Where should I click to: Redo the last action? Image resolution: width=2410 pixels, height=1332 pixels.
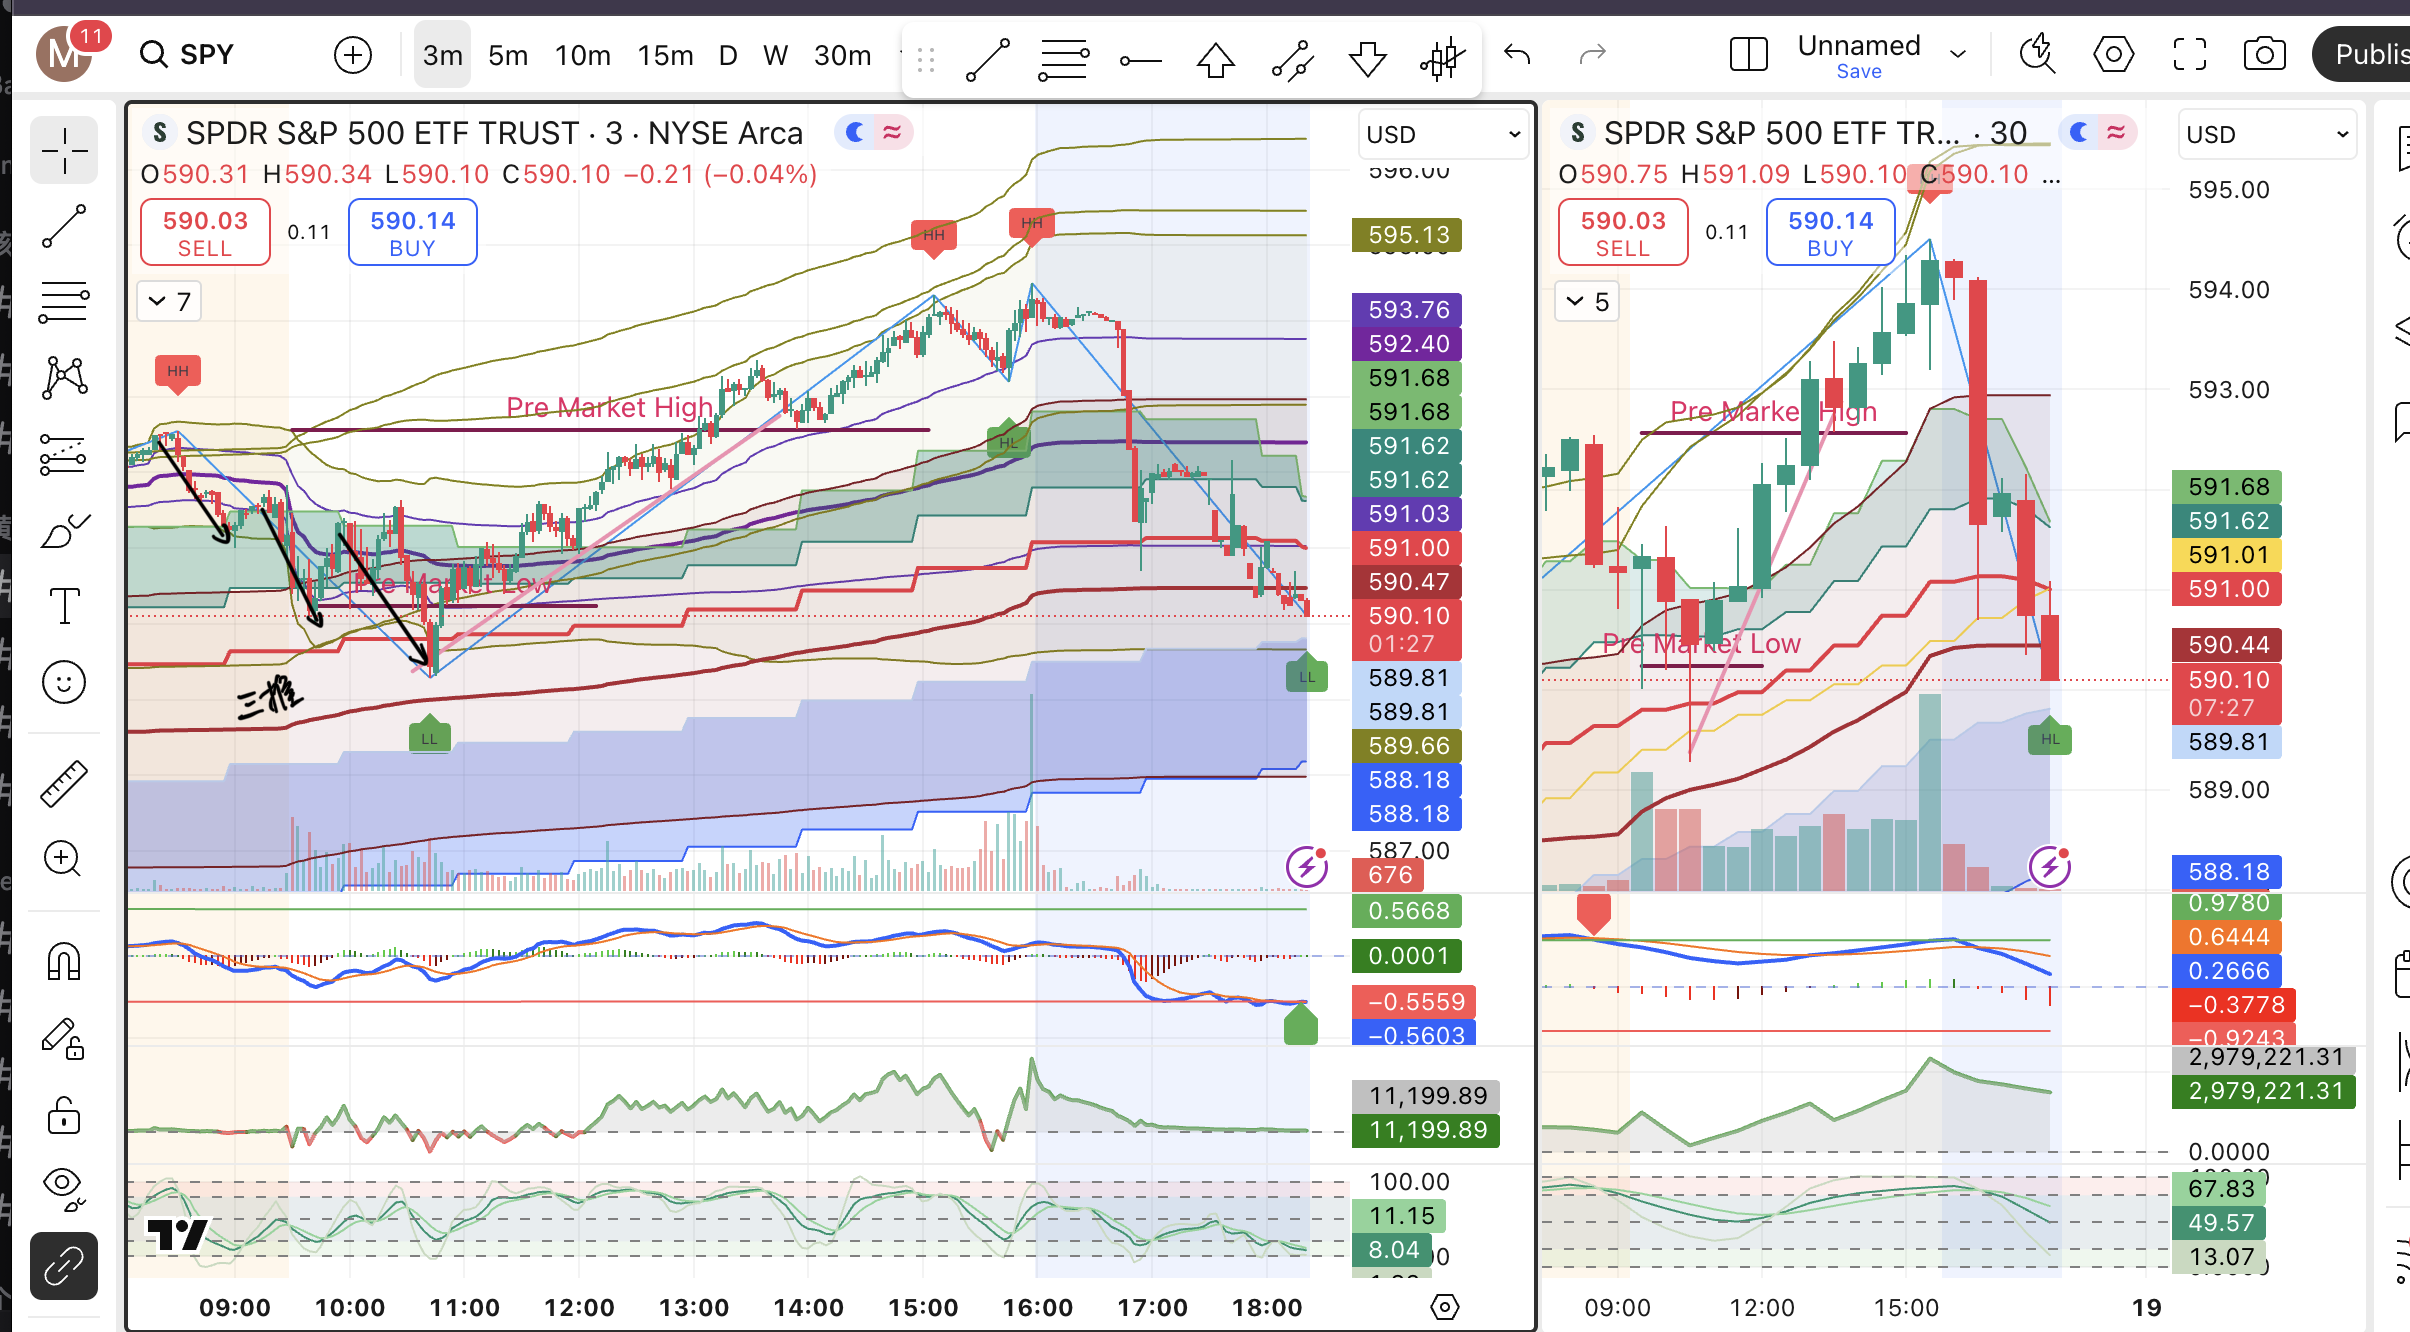[1593, 54]
